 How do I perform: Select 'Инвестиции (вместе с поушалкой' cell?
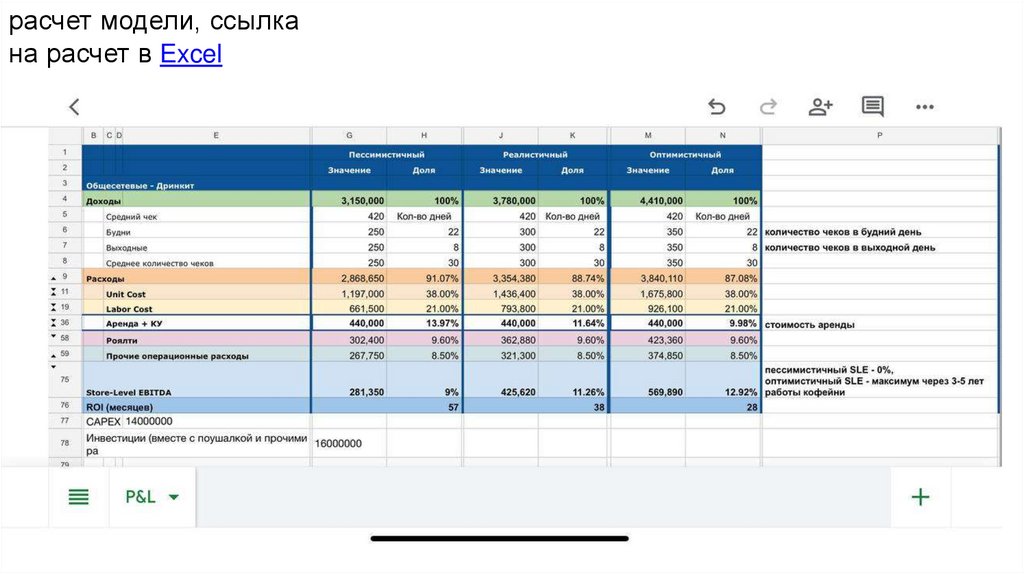[x=197, y=443]
